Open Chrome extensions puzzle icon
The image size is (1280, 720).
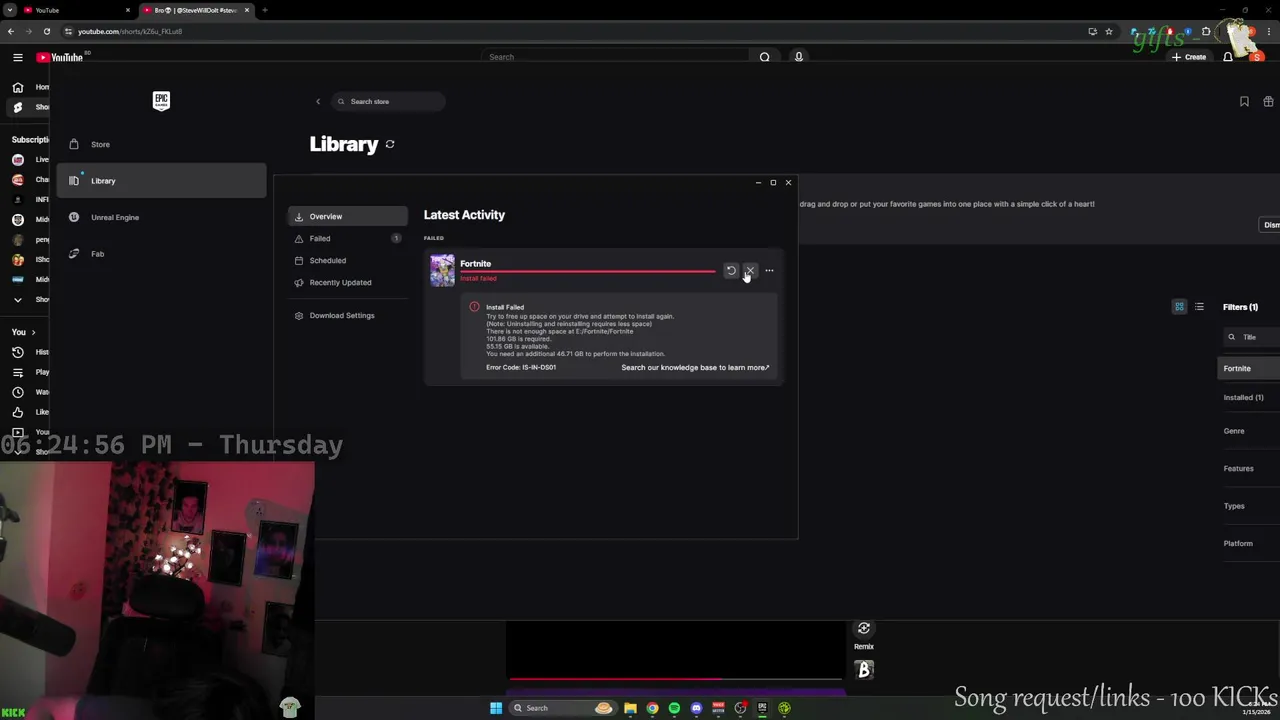1205,31
